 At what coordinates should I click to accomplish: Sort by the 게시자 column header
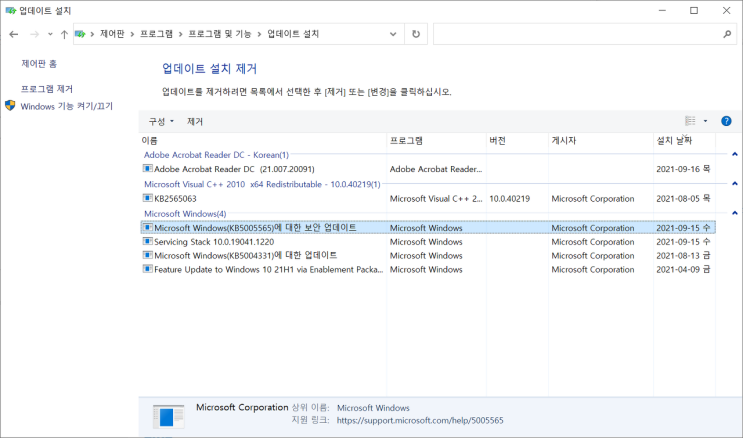coord(601,140)
